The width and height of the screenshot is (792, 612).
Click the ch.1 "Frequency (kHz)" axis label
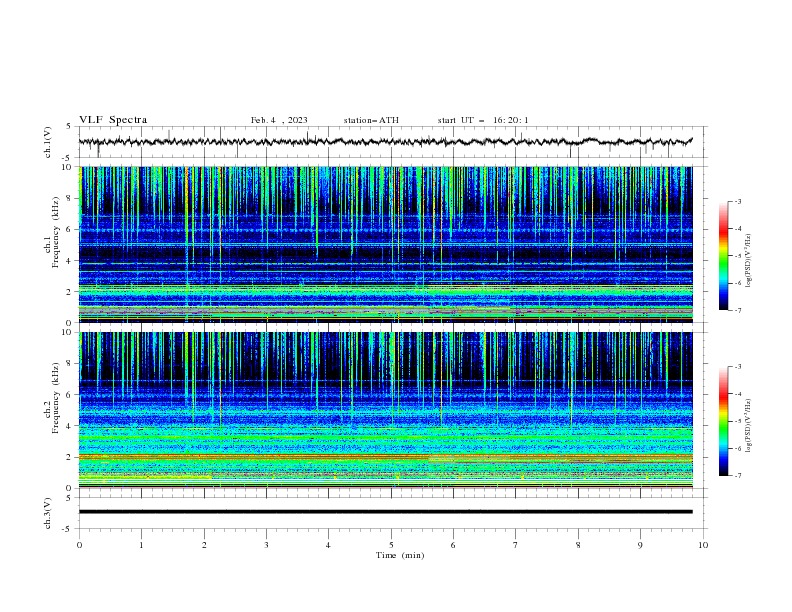pyautogui.click(x=56, y=232)
